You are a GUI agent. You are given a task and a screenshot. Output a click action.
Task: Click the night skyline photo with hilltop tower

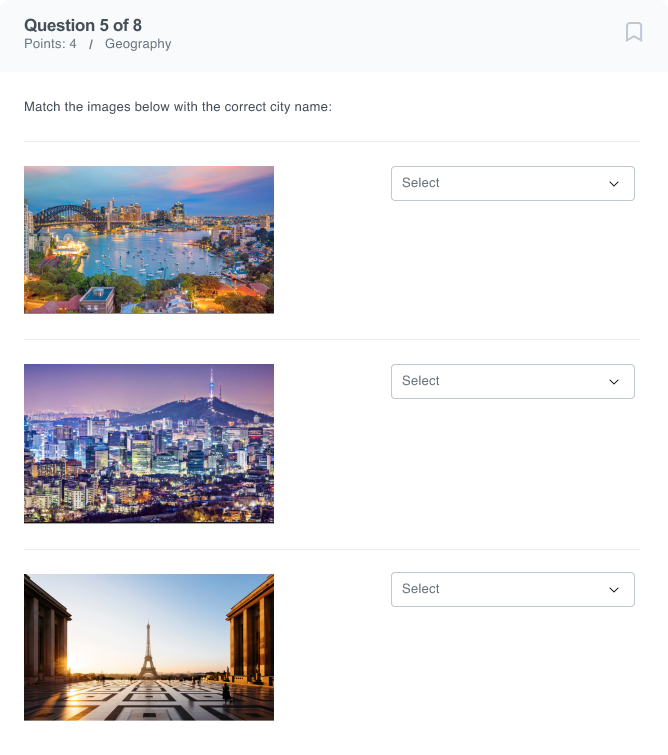point(149,443)
